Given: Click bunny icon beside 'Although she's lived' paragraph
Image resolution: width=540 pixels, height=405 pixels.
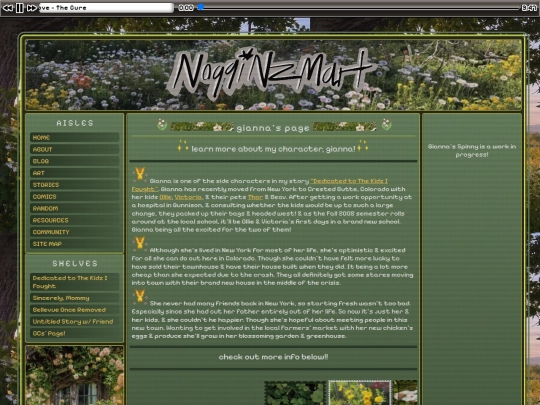Looking at the screenshot, I should (140, 243).
